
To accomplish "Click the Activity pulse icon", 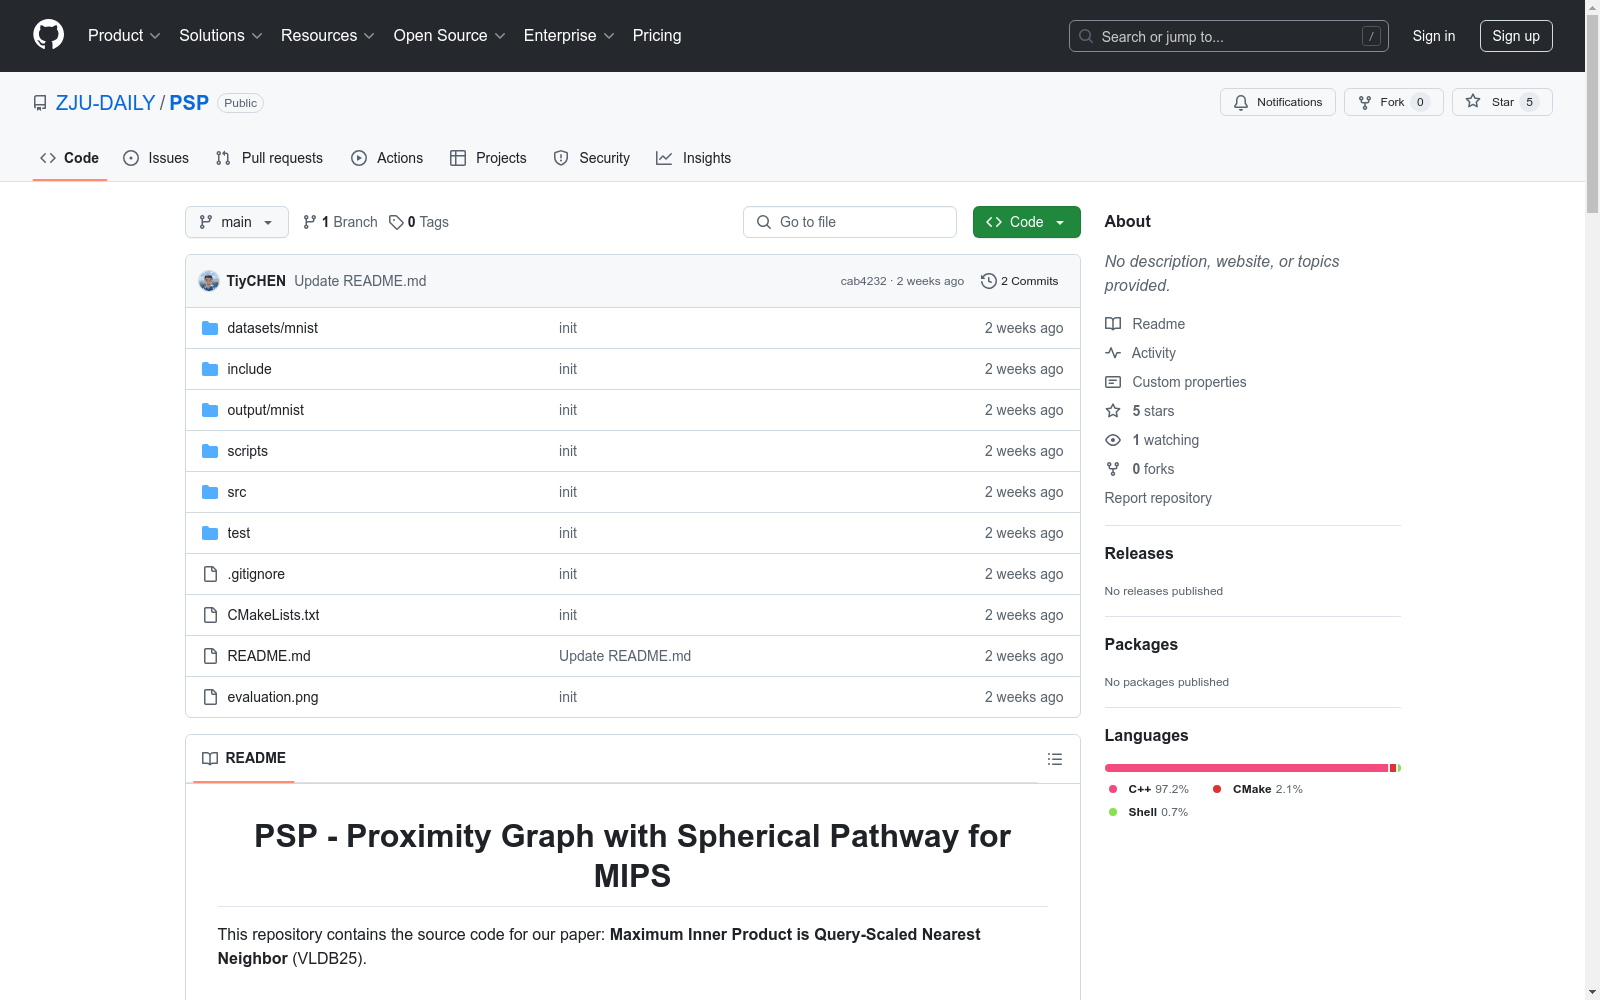I will (1113, 353).
